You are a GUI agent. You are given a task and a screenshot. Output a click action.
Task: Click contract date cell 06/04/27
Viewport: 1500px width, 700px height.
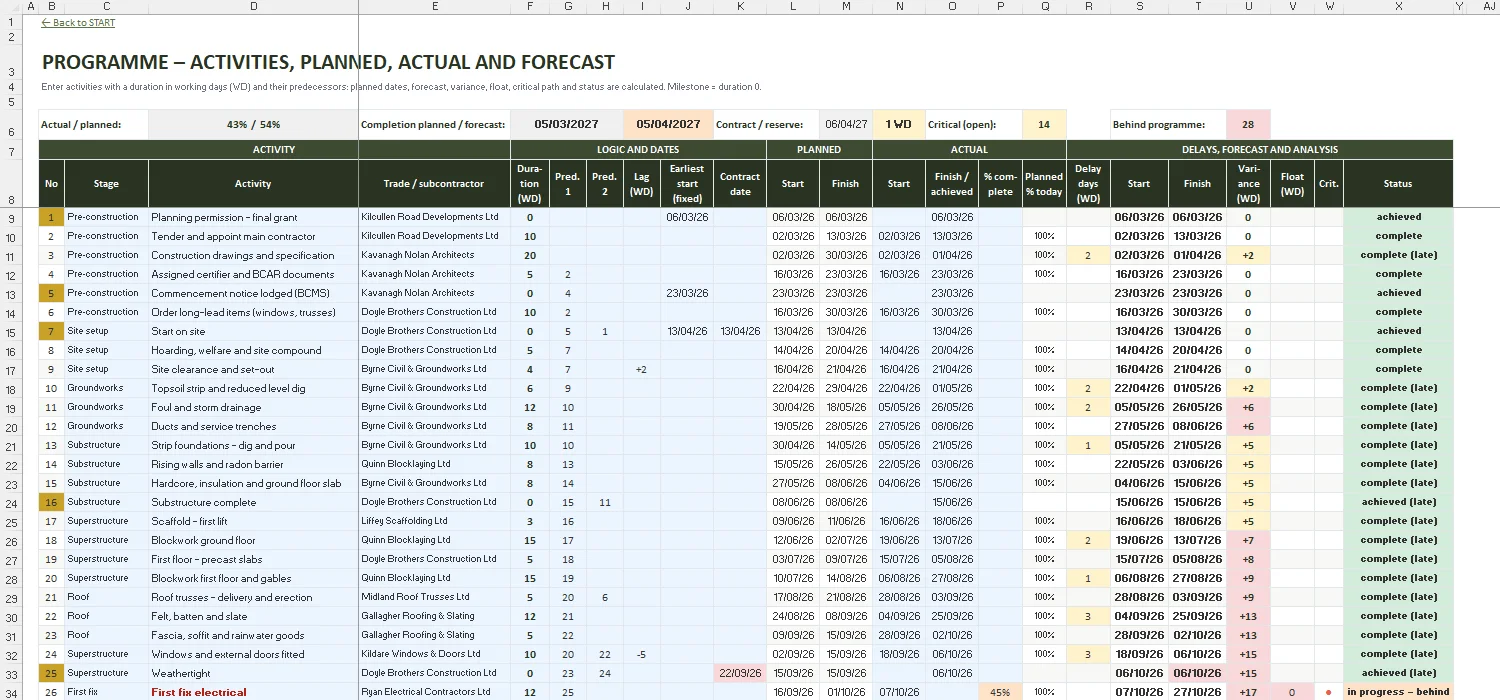coord(846,125)
